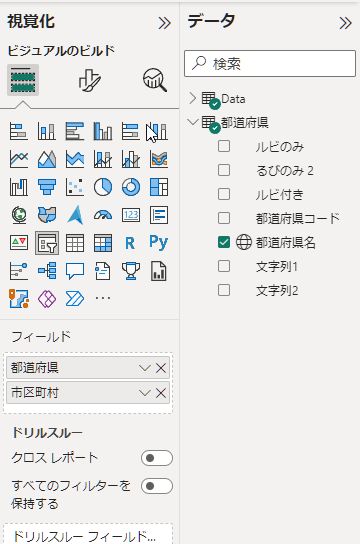Check the ルビ付き field
The height and width of the screenshot is (544, 360).
(x=224, y=194)
